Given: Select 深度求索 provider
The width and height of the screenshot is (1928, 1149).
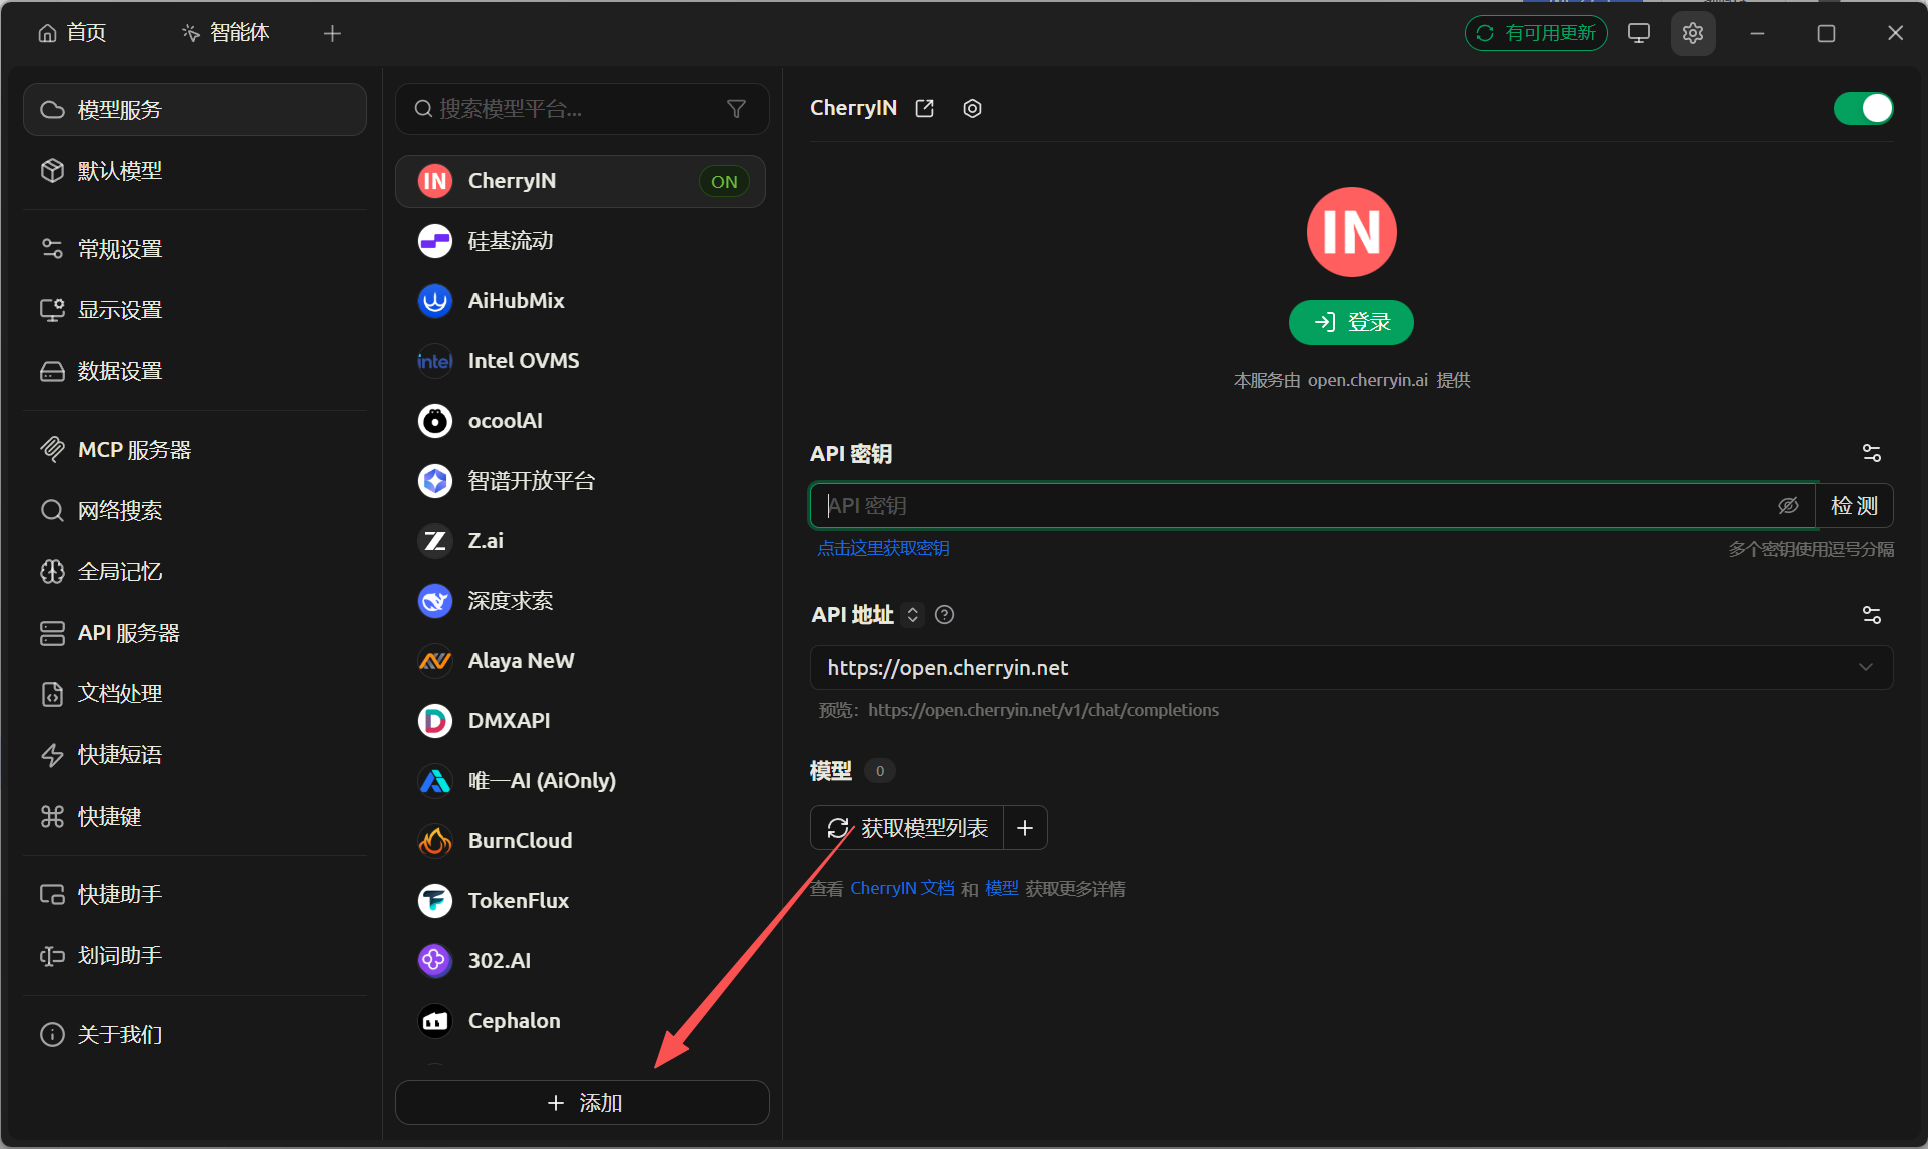Looking at the screenshot, I should 580,601.
